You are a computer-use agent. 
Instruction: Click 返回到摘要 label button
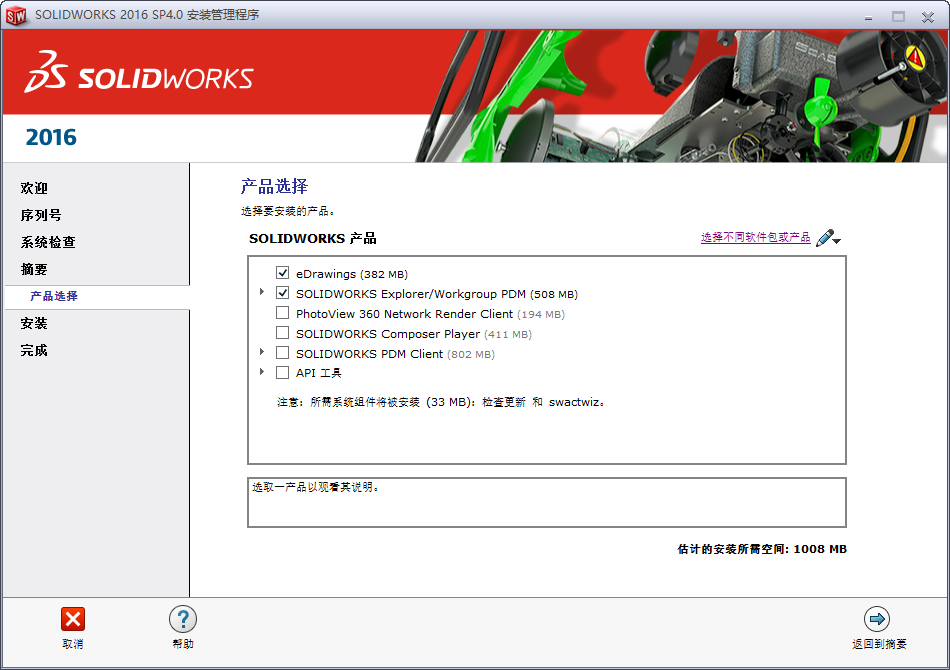(879, 644)
